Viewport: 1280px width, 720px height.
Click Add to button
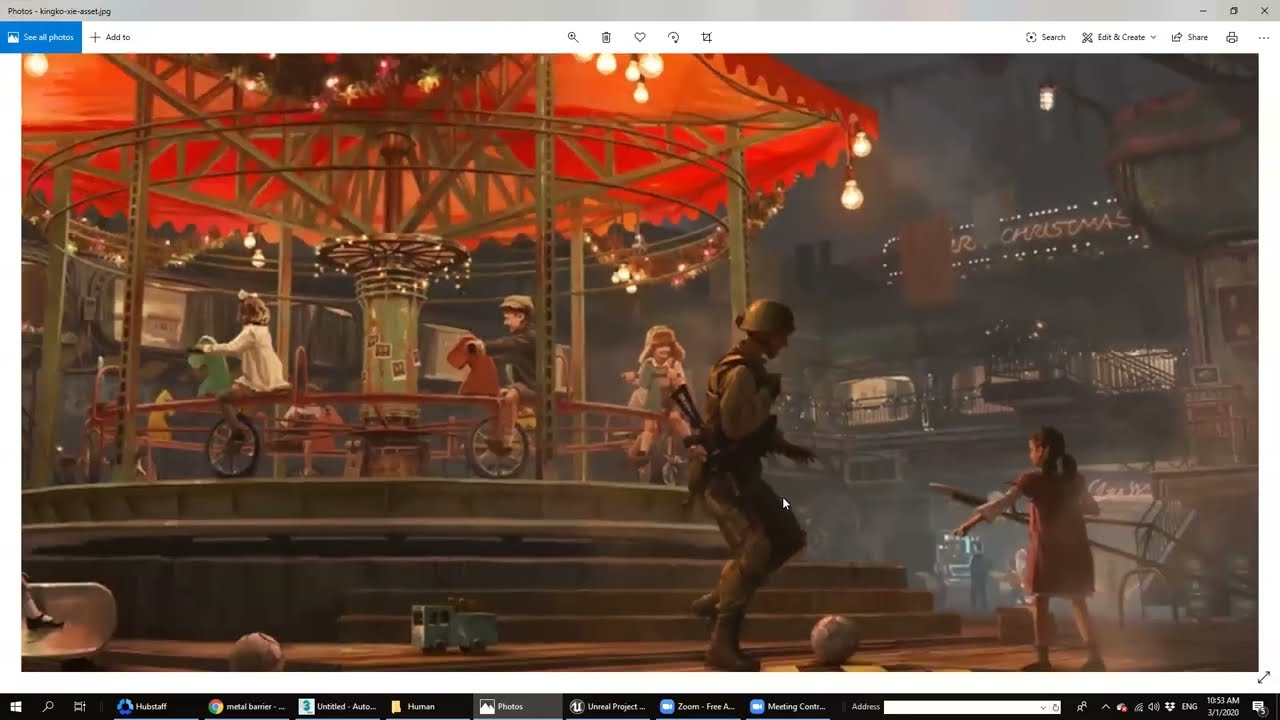[110, 37]
